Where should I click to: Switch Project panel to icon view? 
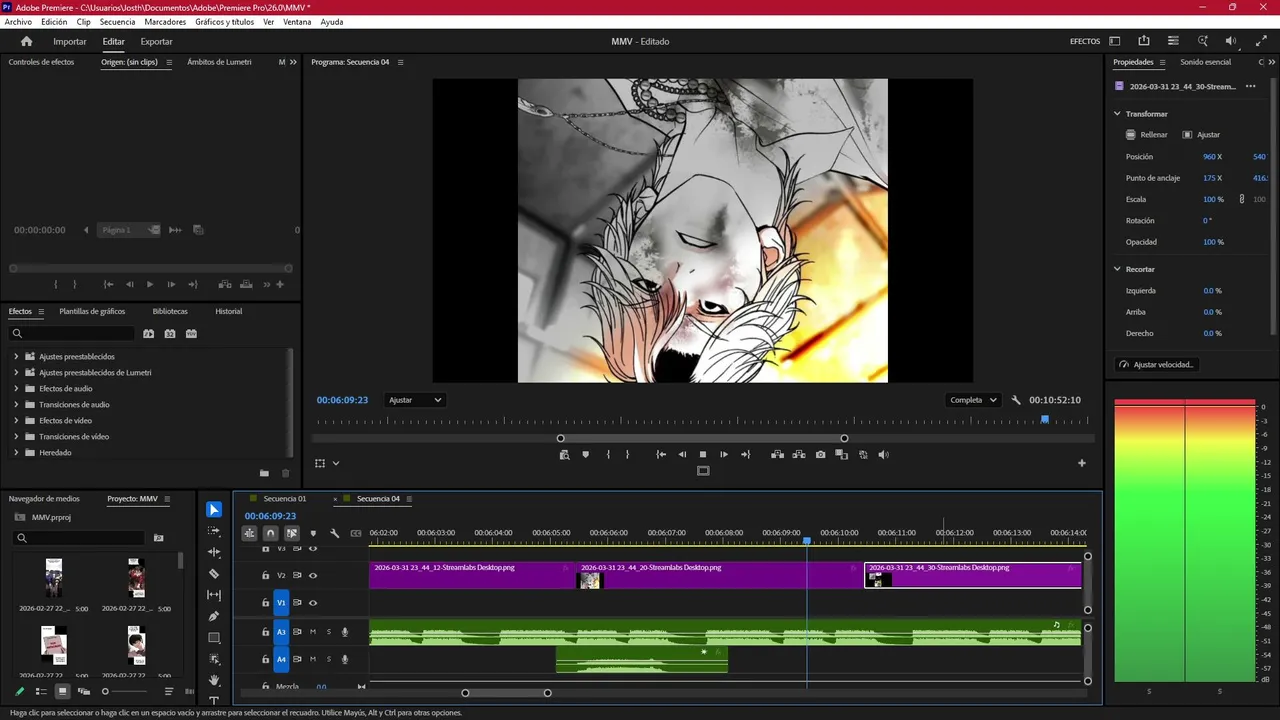62,691
